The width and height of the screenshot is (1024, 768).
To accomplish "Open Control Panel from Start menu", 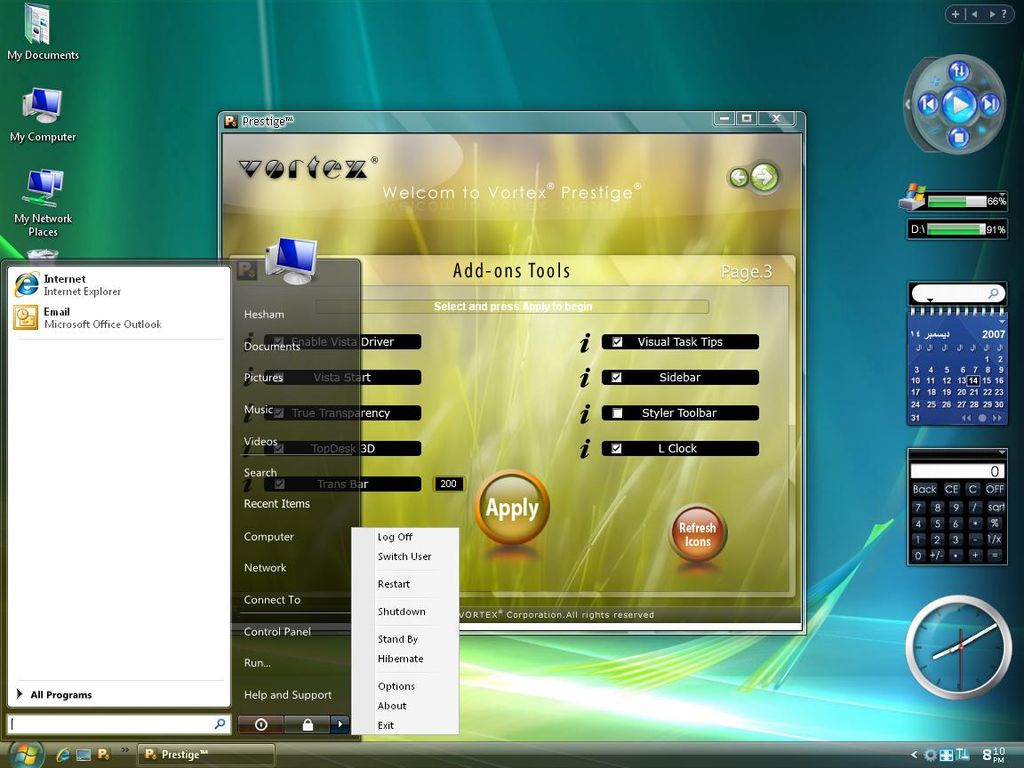I will pos(277,632).
